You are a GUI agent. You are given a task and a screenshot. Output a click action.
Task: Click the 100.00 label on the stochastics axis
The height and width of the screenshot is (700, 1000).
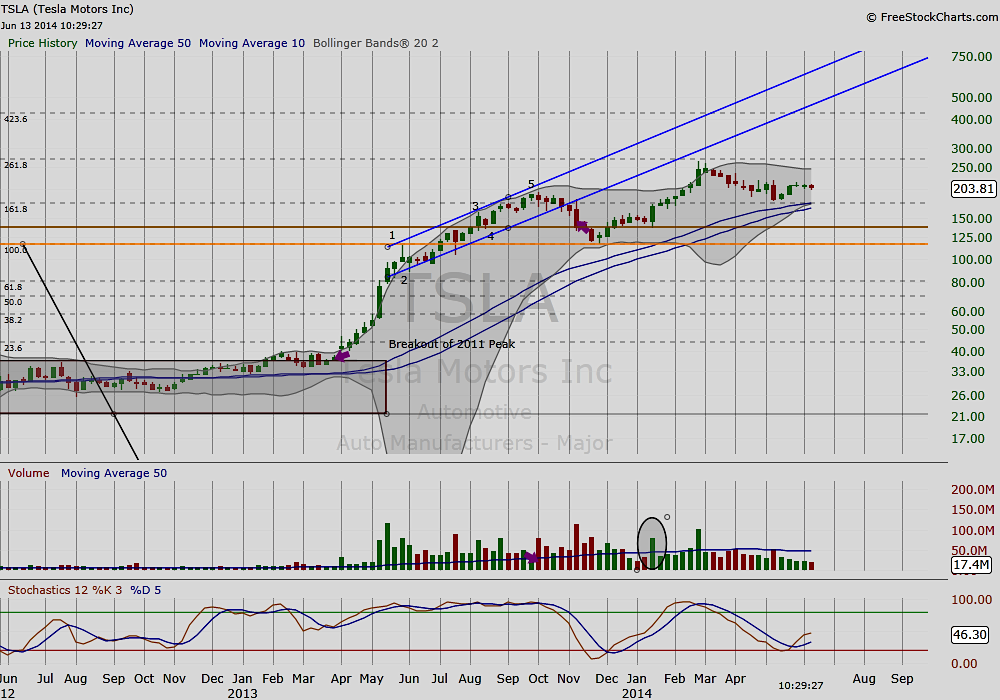(971, 600)
